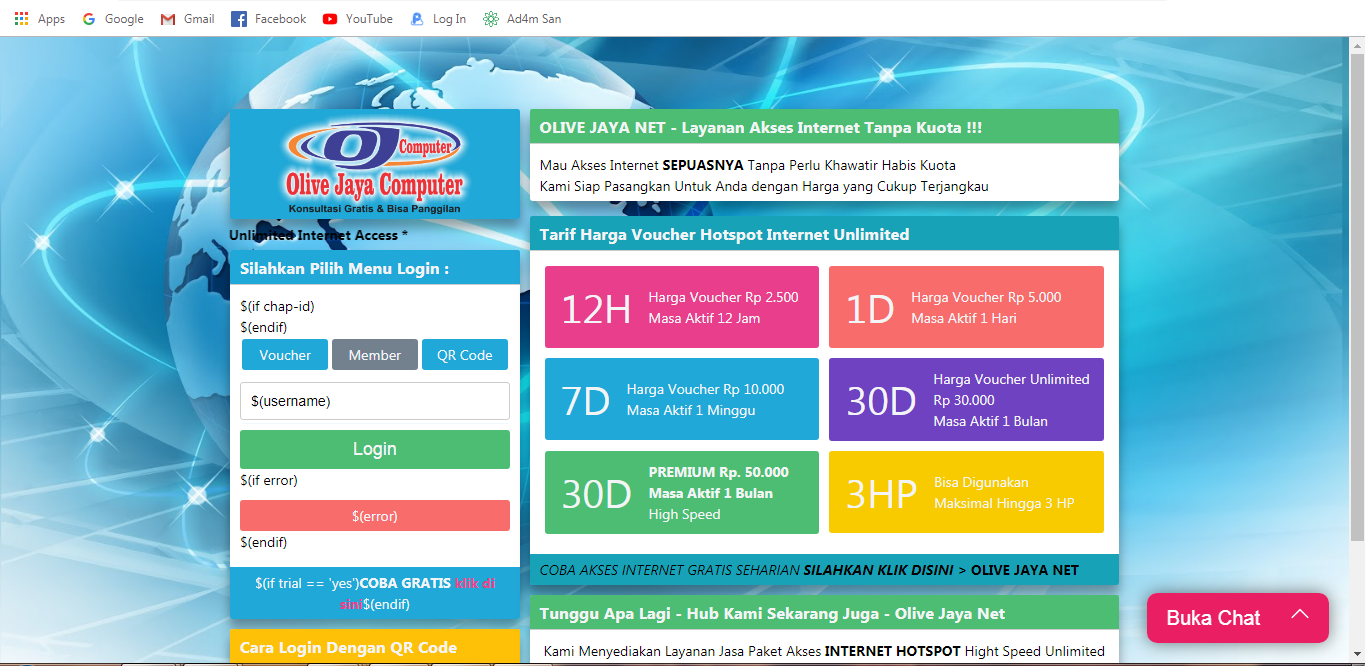Open the Log In bookmark
This screenshot has width=1365, height=666.
tap(438, 18)
